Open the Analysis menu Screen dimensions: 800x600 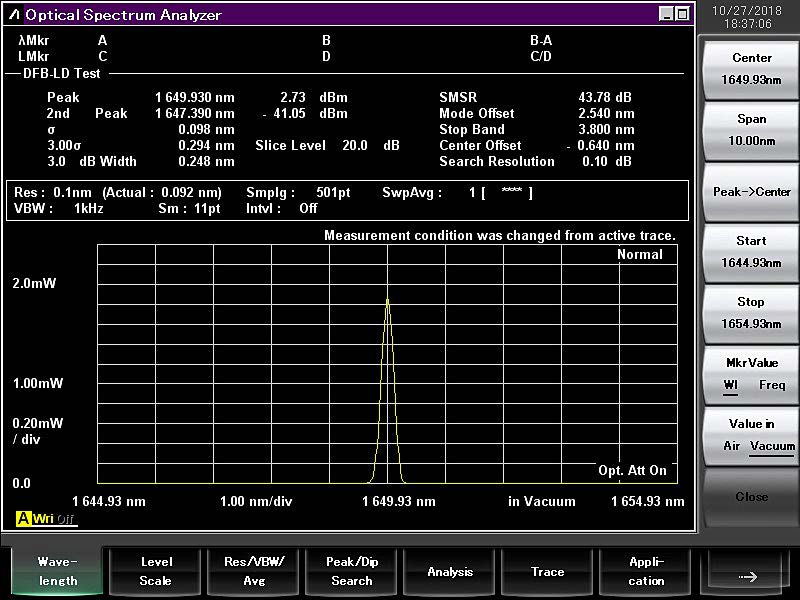click(x=450, y=571)
